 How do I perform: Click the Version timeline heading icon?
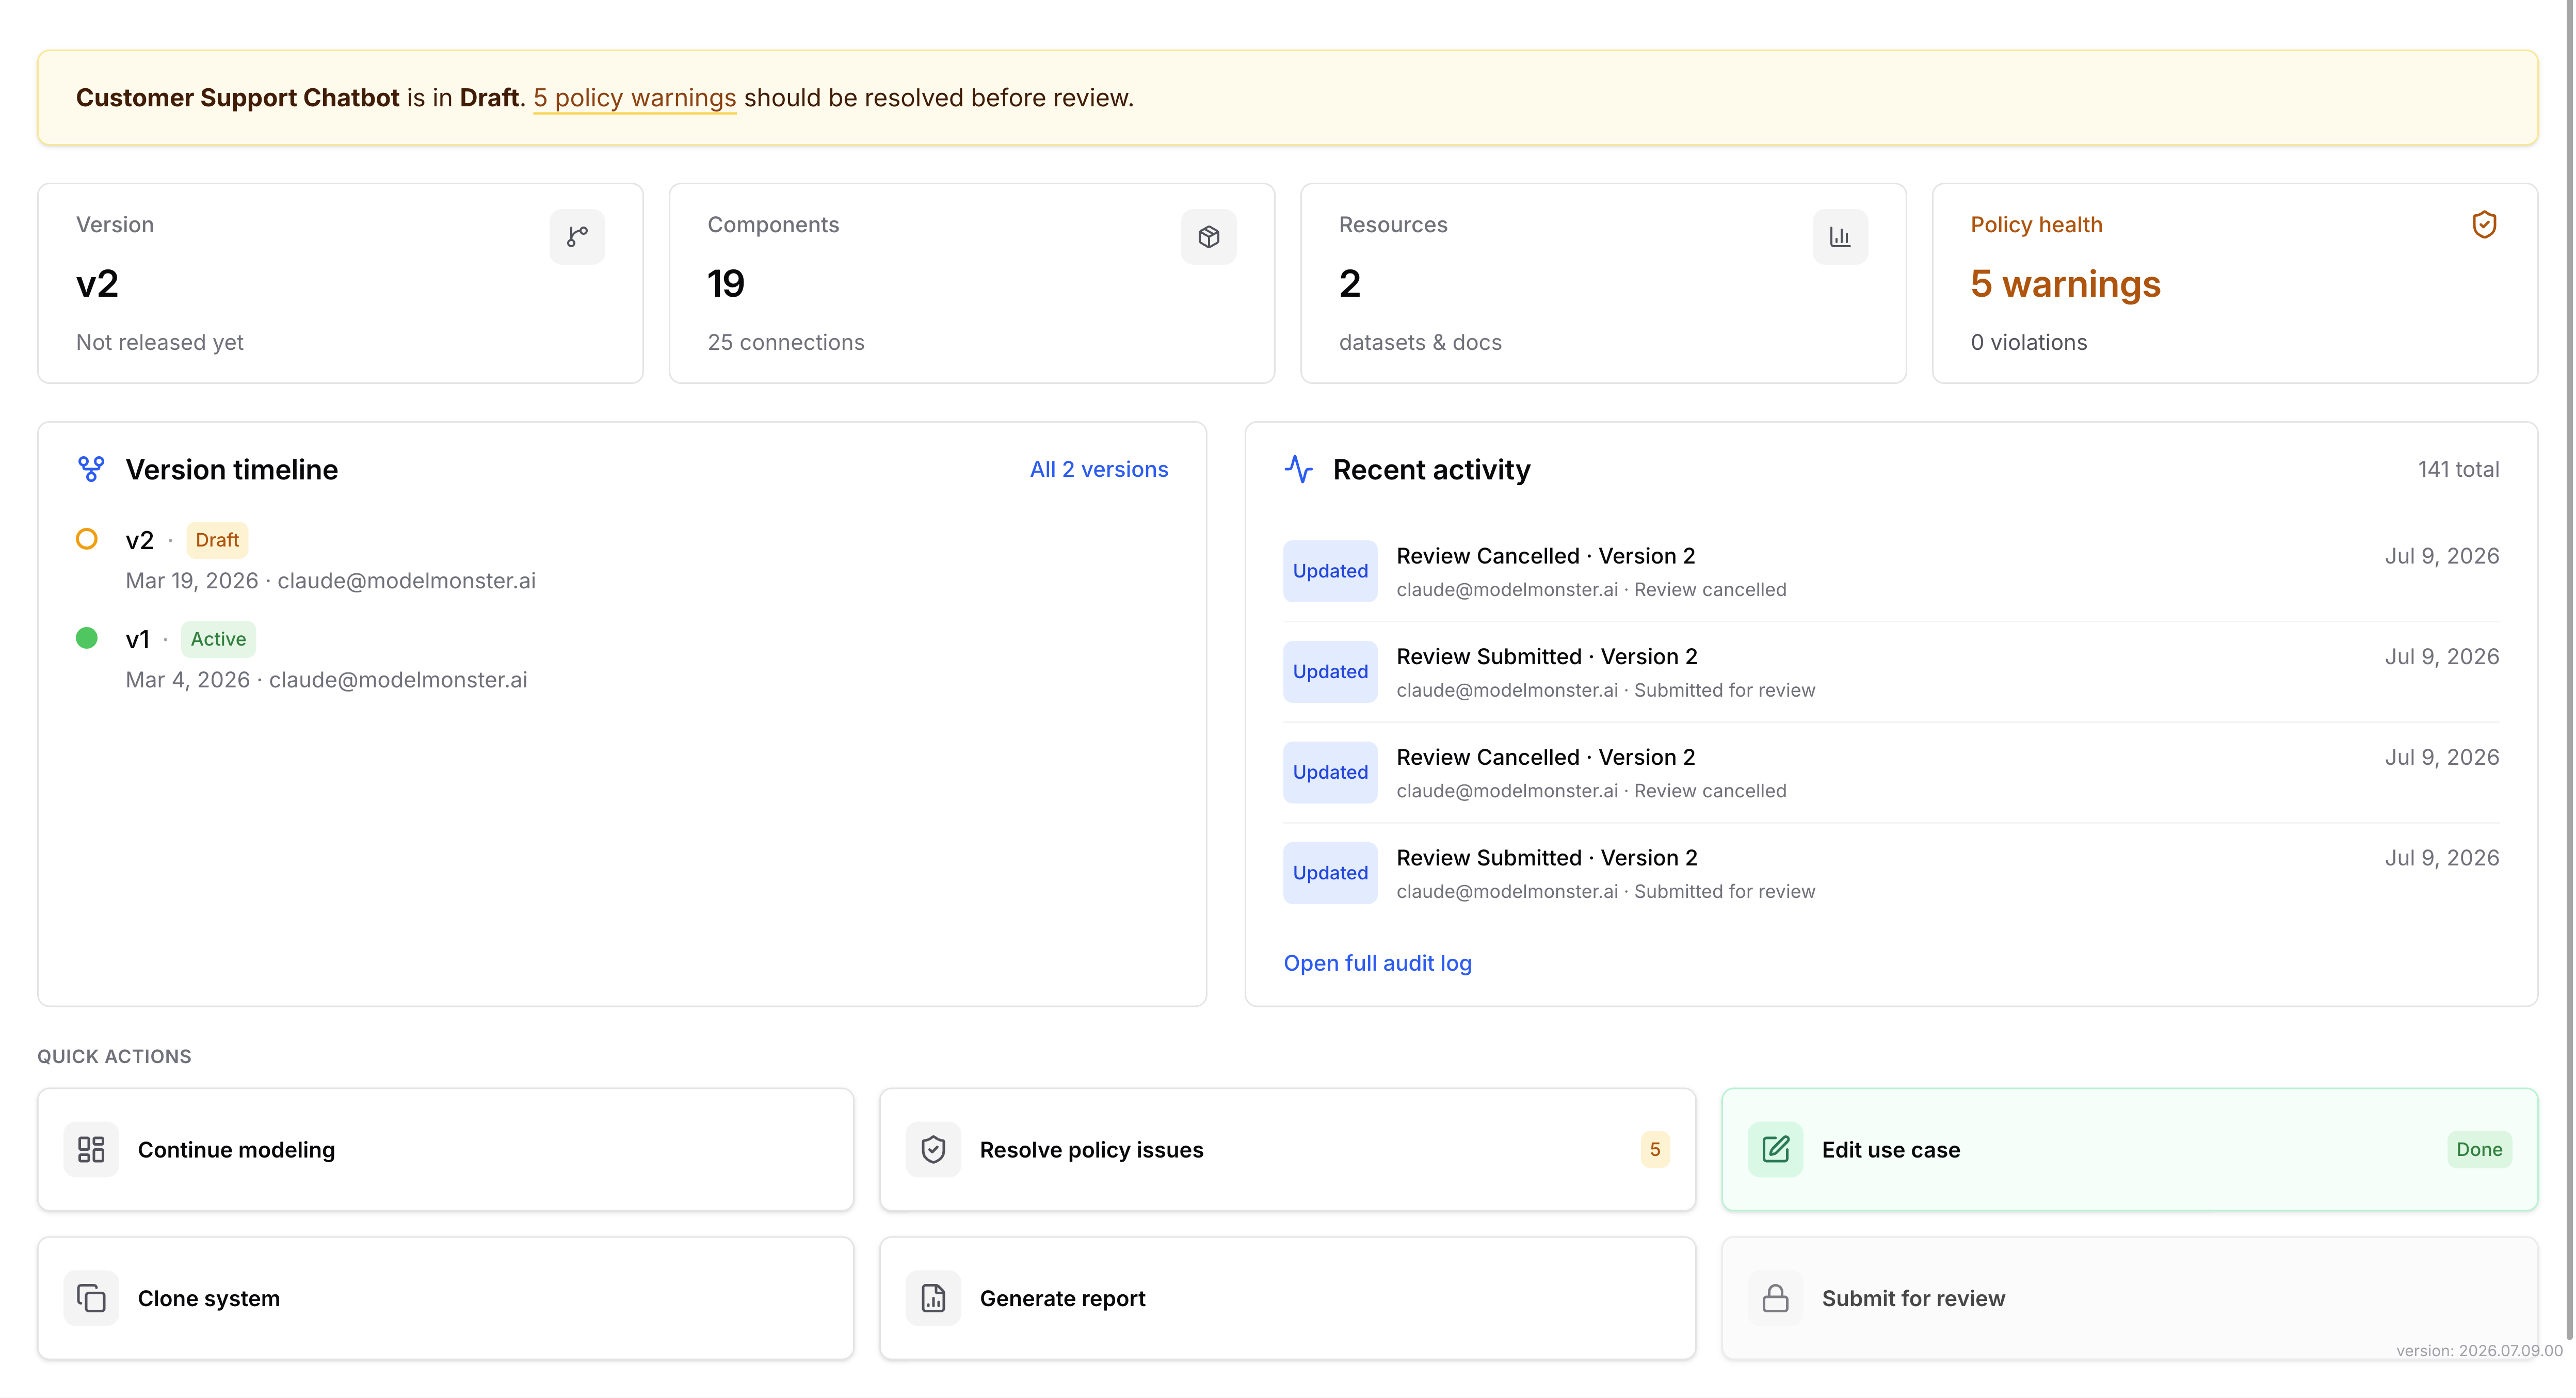[x=91, y=469]
